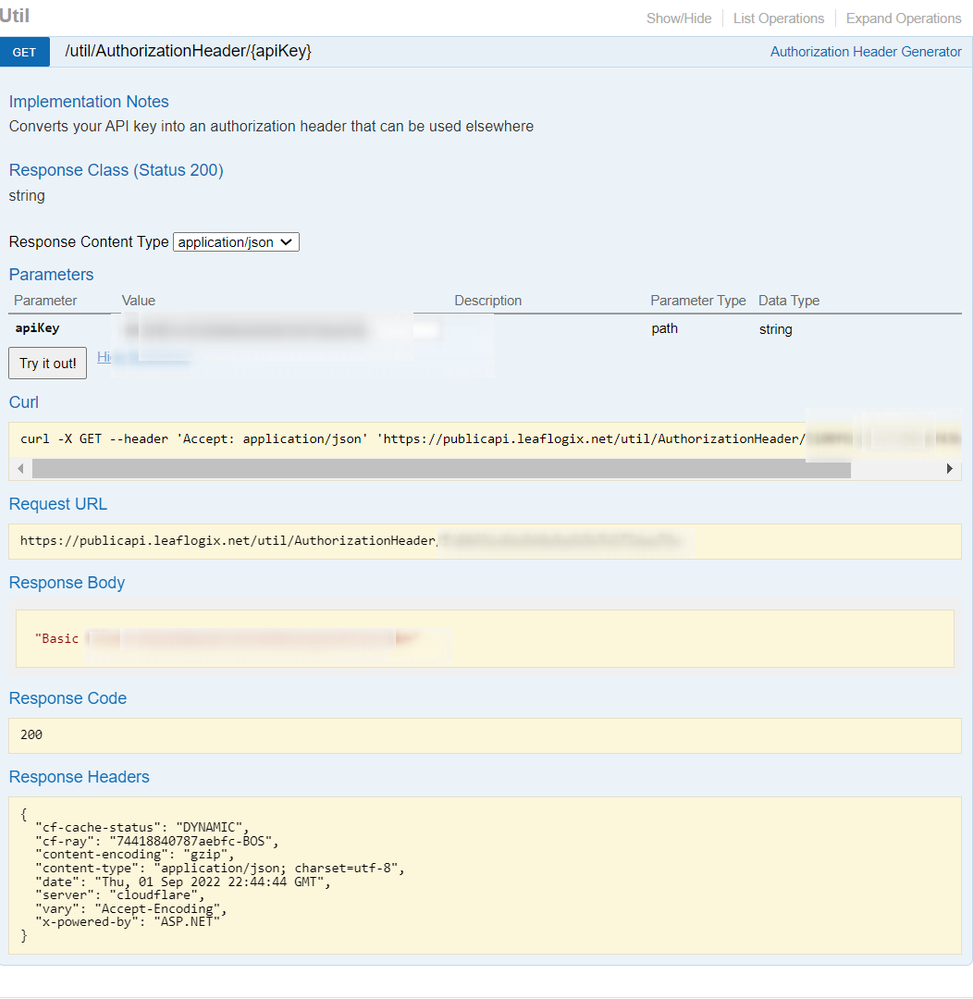Image resolution: width=973 pixels, height=999 pixels.
Task: Click Expand Operations link
Action: pos(903,18)
